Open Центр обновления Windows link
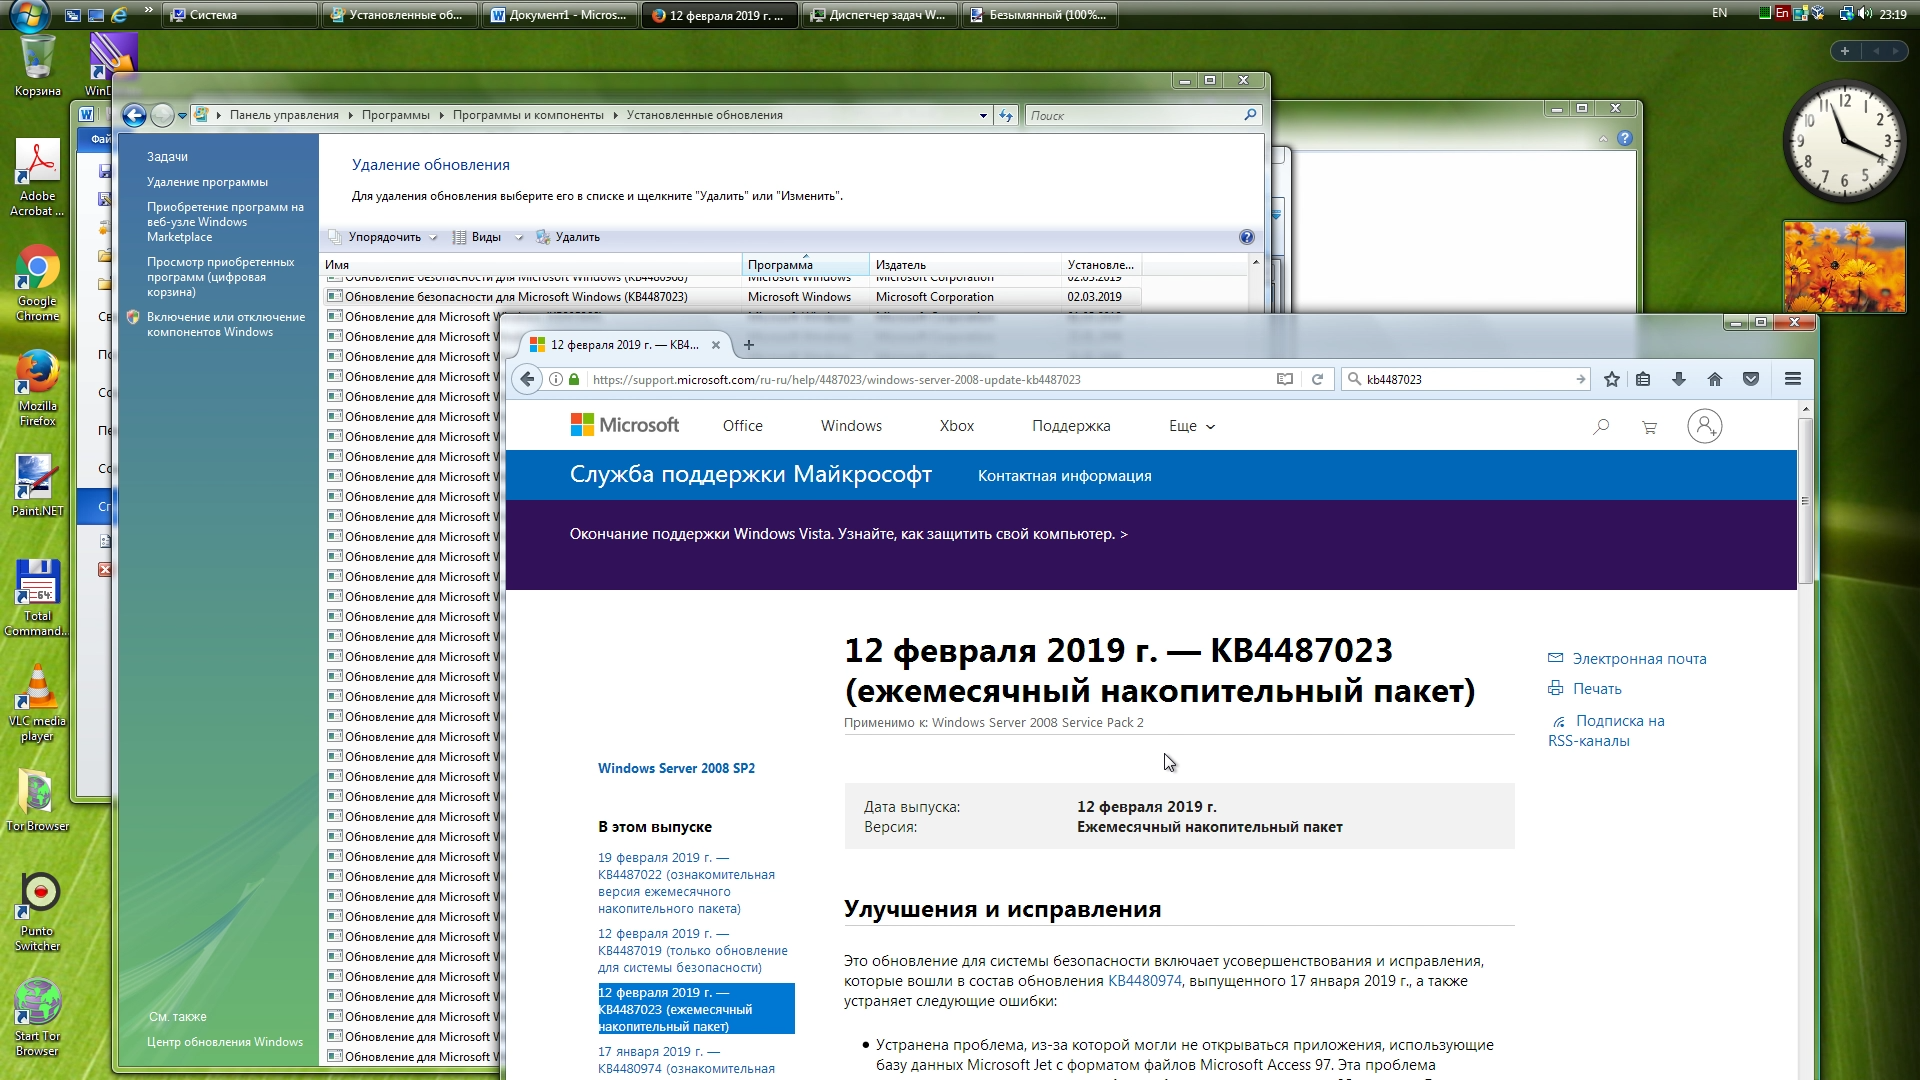Screen dimensions: 1920x1080 pyautogui.click(x=225, y=1042)
